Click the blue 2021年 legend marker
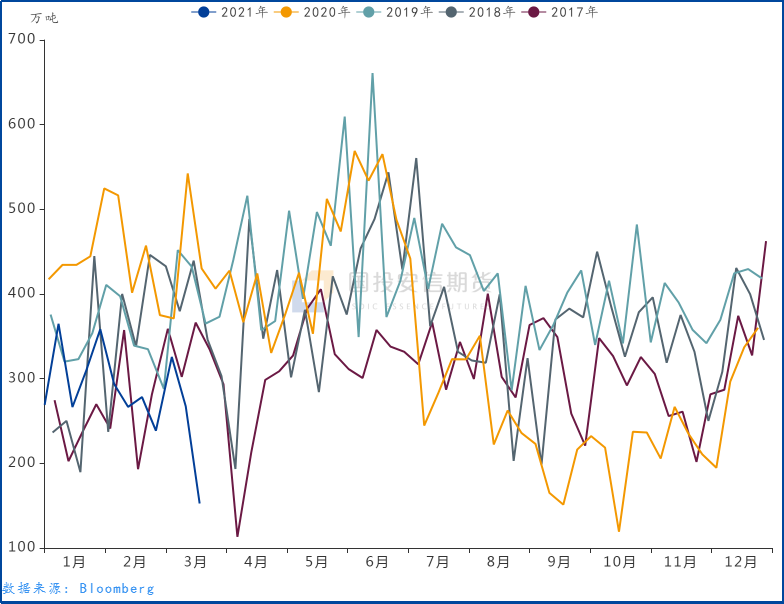The width and height of the screenshot is (784, 604). pyautogui.click(x=205, y=12)
